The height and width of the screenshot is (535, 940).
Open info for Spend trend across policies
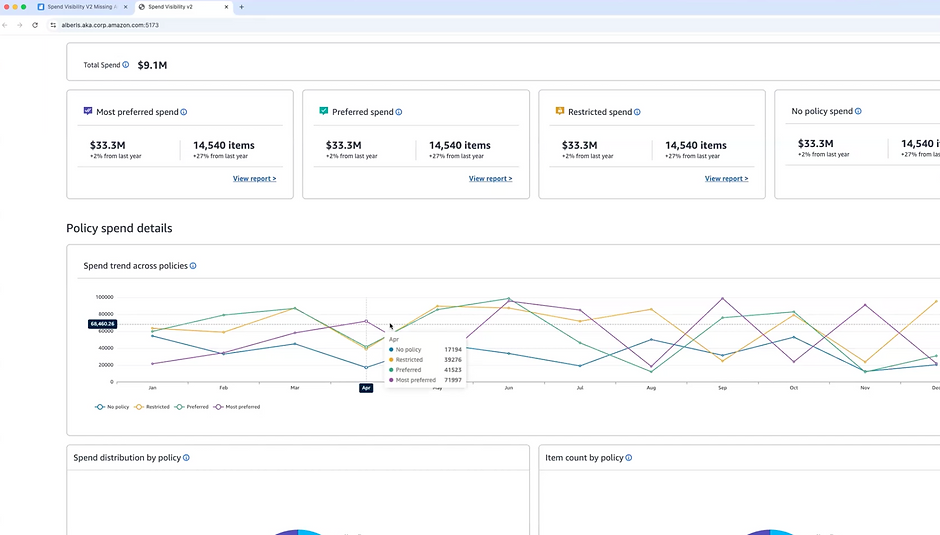coord(193,266)
